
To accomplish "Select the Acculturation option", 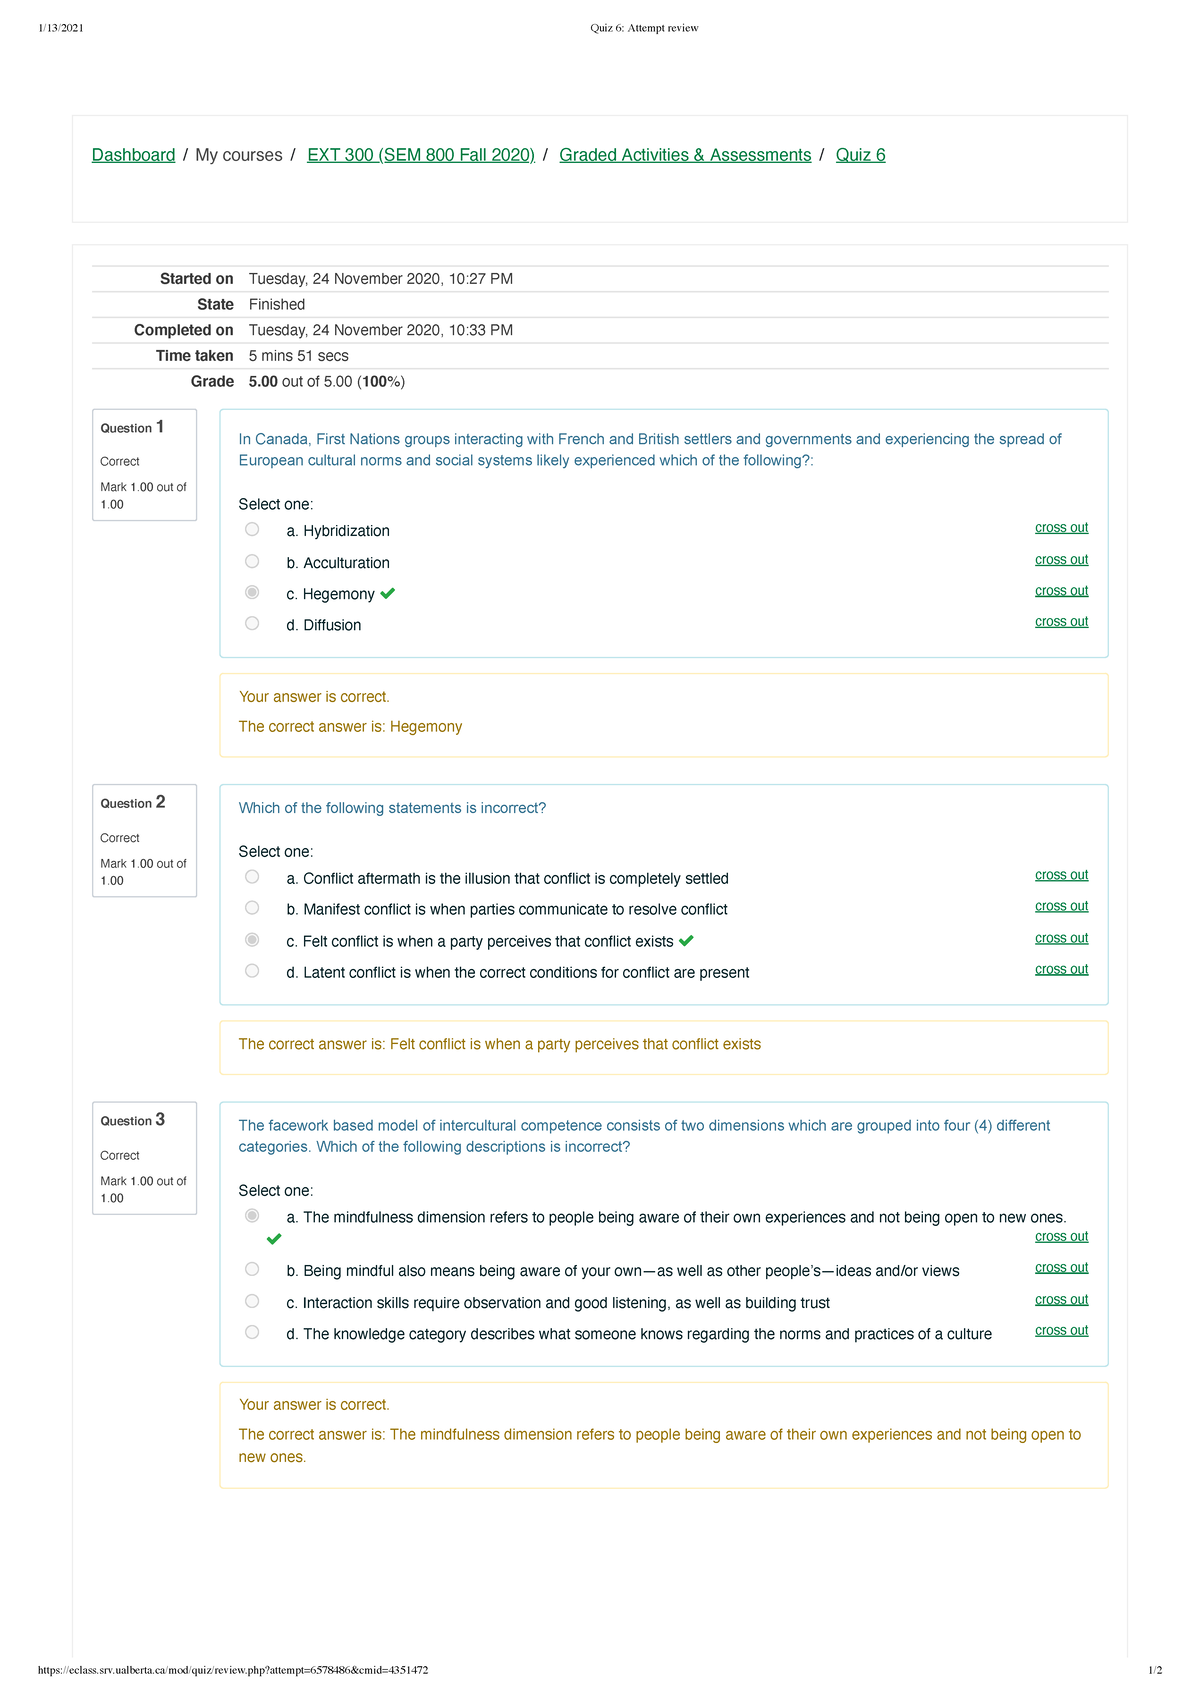I will [x=252, y=561].
